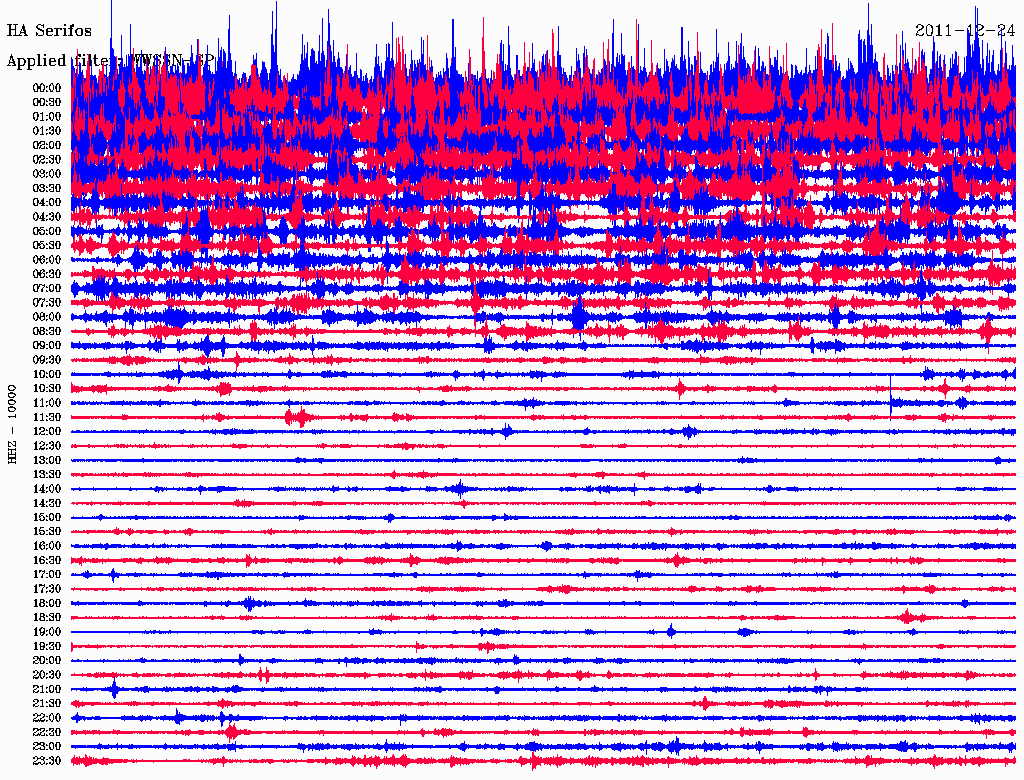
Task: Select the 15:30 time label
Action: click(47, 532)
